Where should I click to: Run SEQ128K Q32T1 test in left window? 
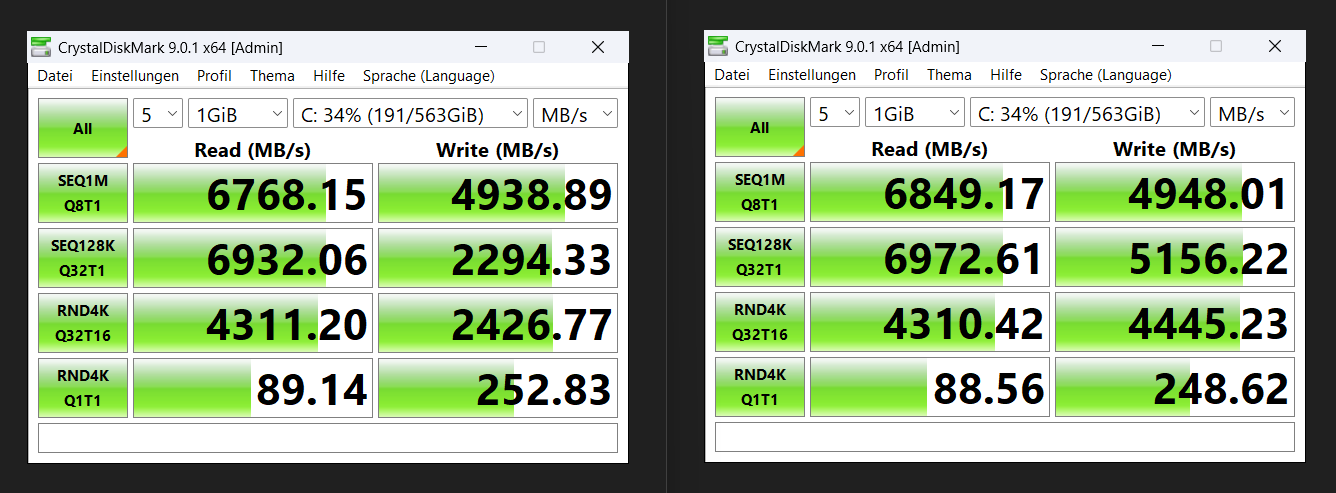[83, 258]
